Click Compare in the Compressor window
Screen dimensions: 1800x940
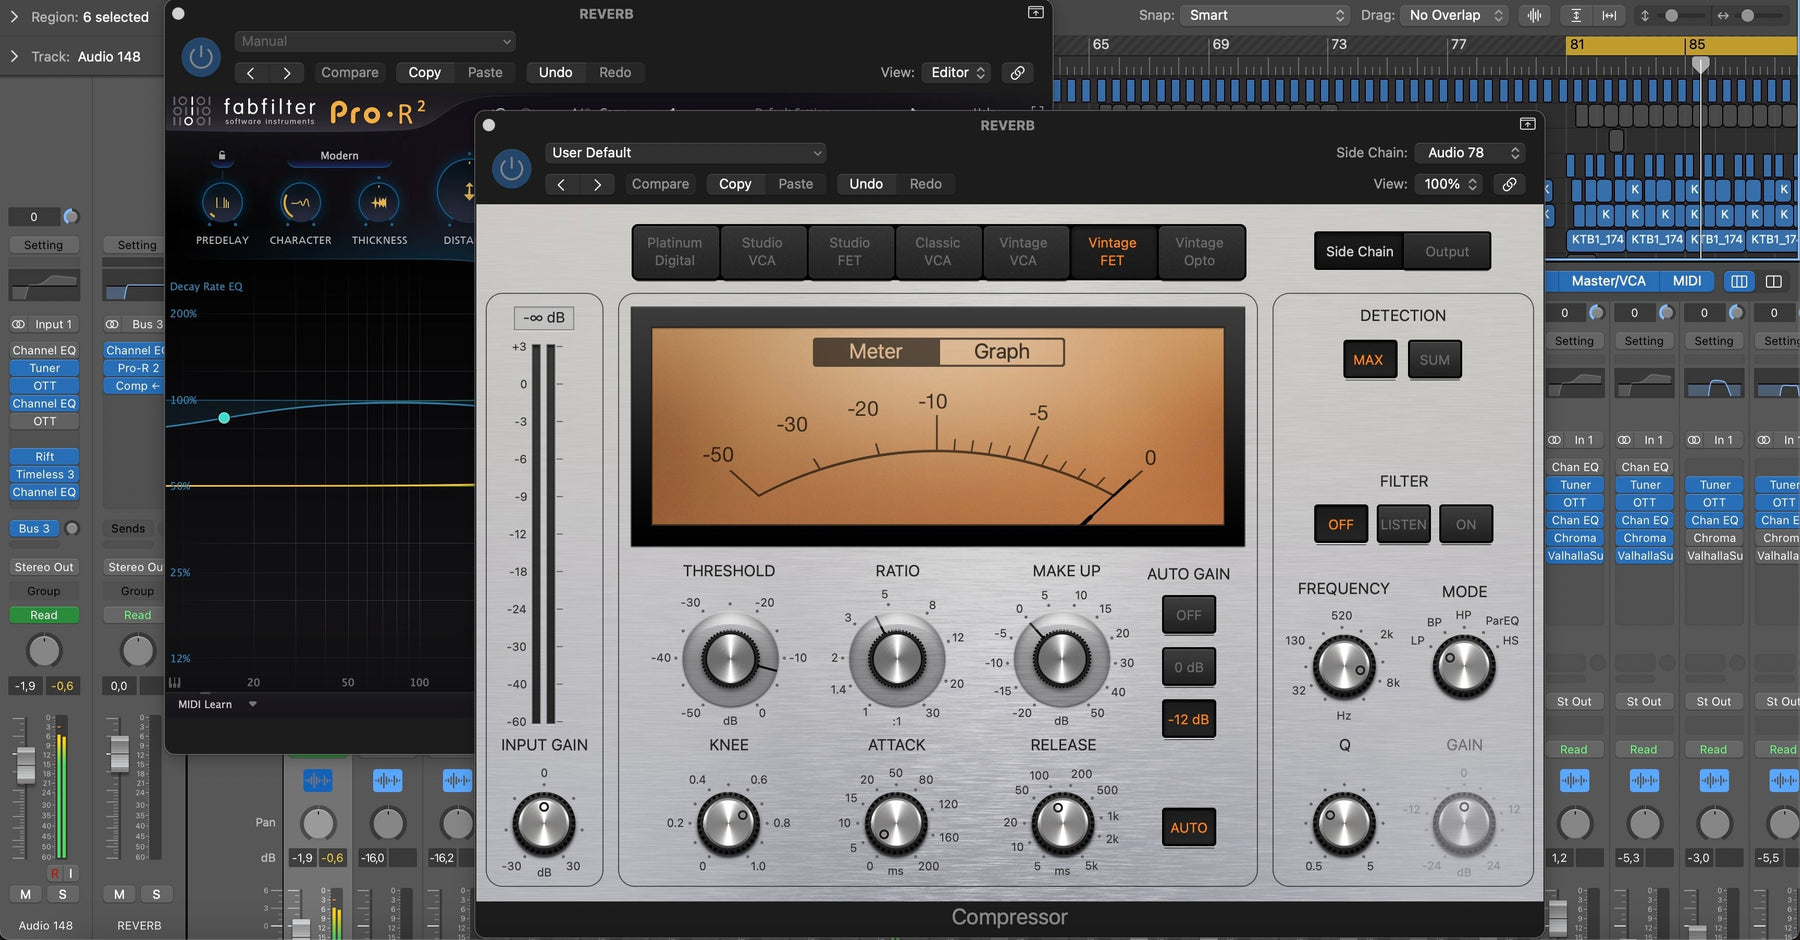tap(660, 184)
